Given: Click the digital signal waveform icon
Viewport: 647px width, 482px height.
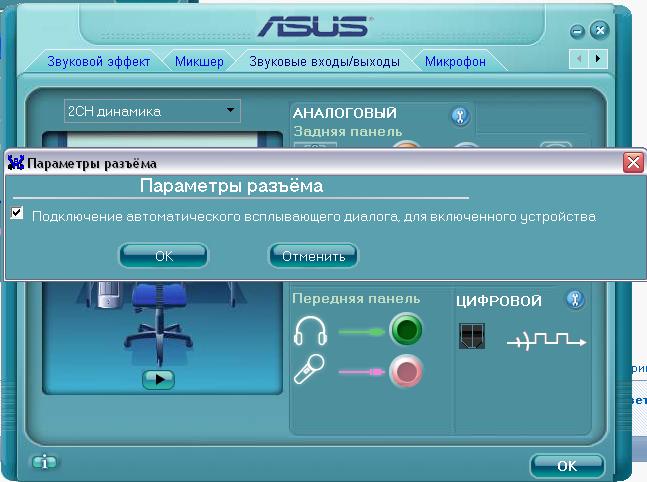Looking at the screenshot, I should click(x=546, y=340).
